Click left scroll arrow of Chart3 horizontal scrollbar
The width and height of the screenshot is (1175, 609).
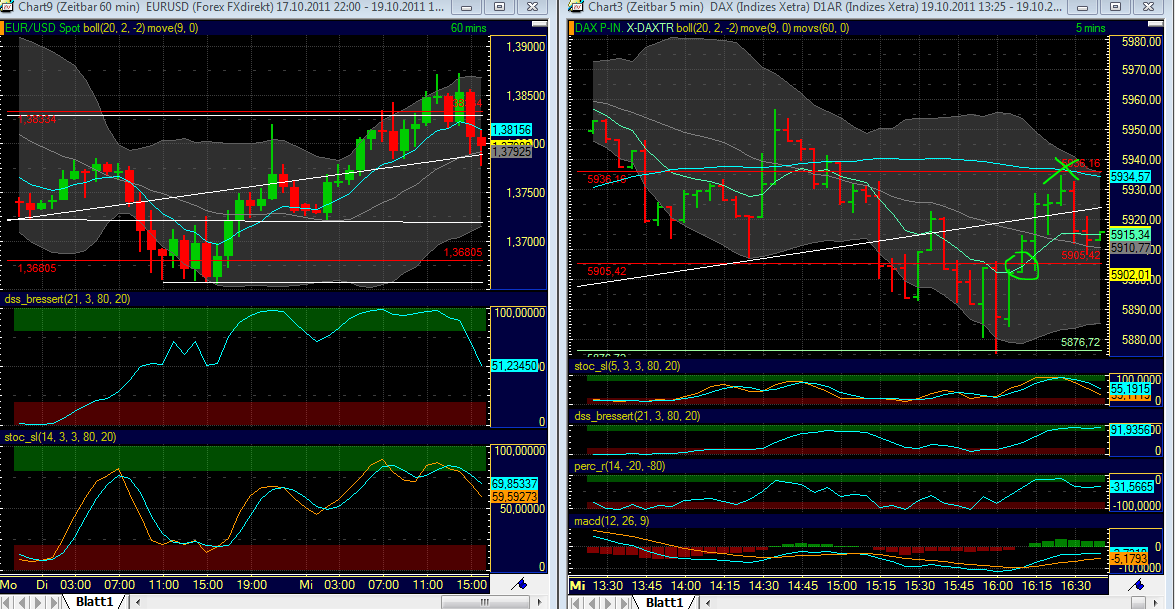click(x=707, y=602)
